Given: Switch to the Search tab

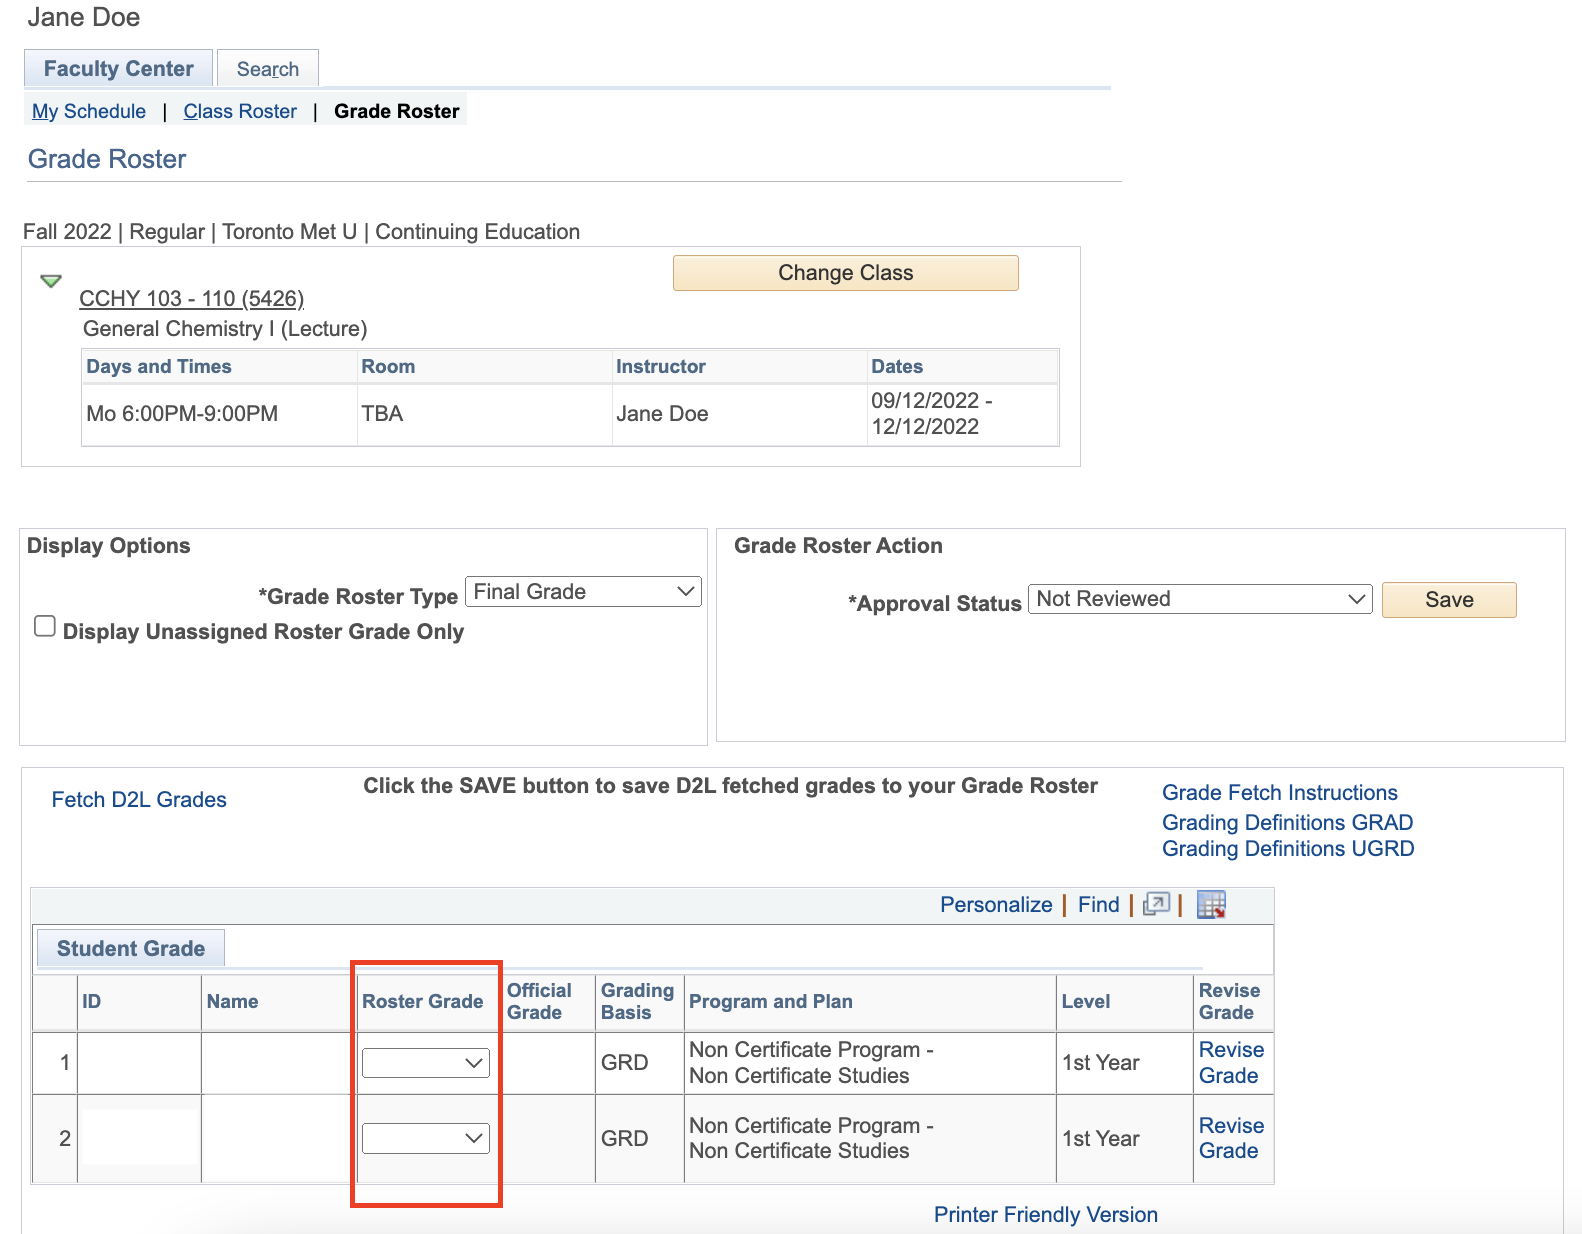Looking at the screenshot, I should (267, 69).
